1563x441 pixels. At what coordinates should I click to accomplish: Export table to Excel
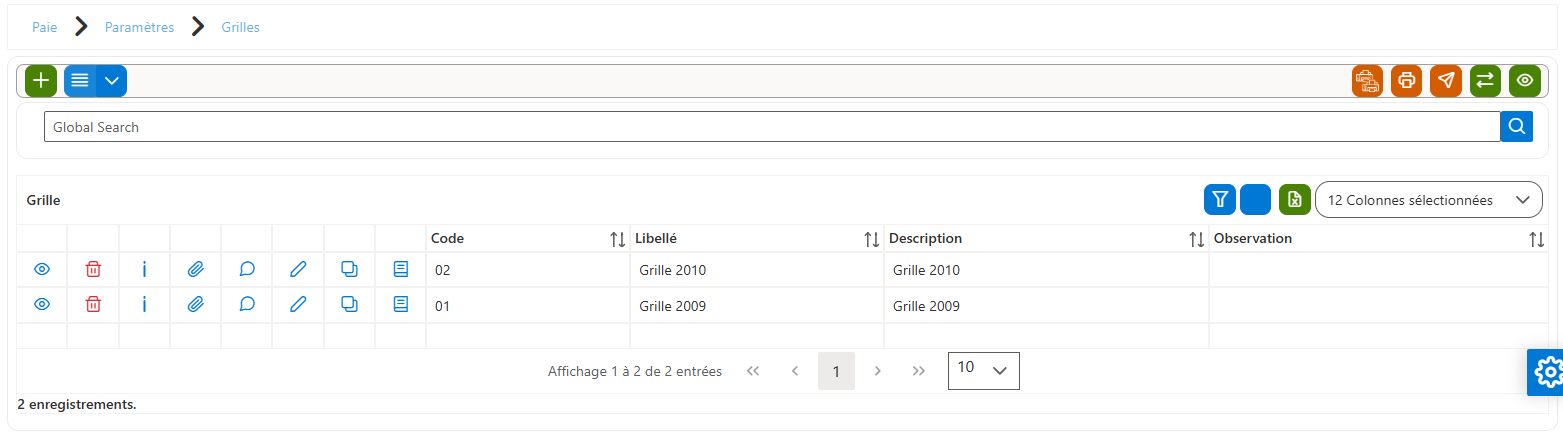1295,200
